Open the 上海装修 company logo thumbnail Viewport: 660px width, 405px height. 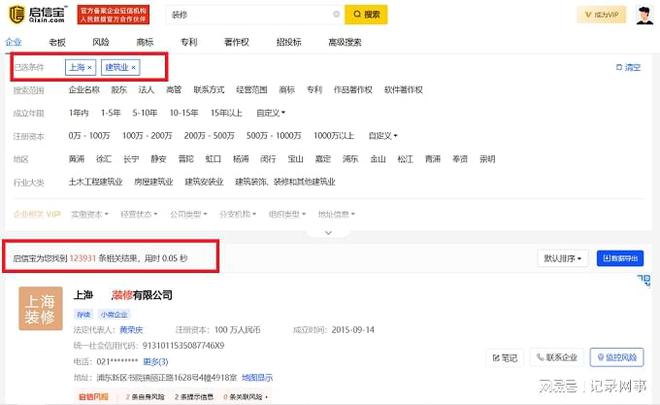(x=40, y=308)
